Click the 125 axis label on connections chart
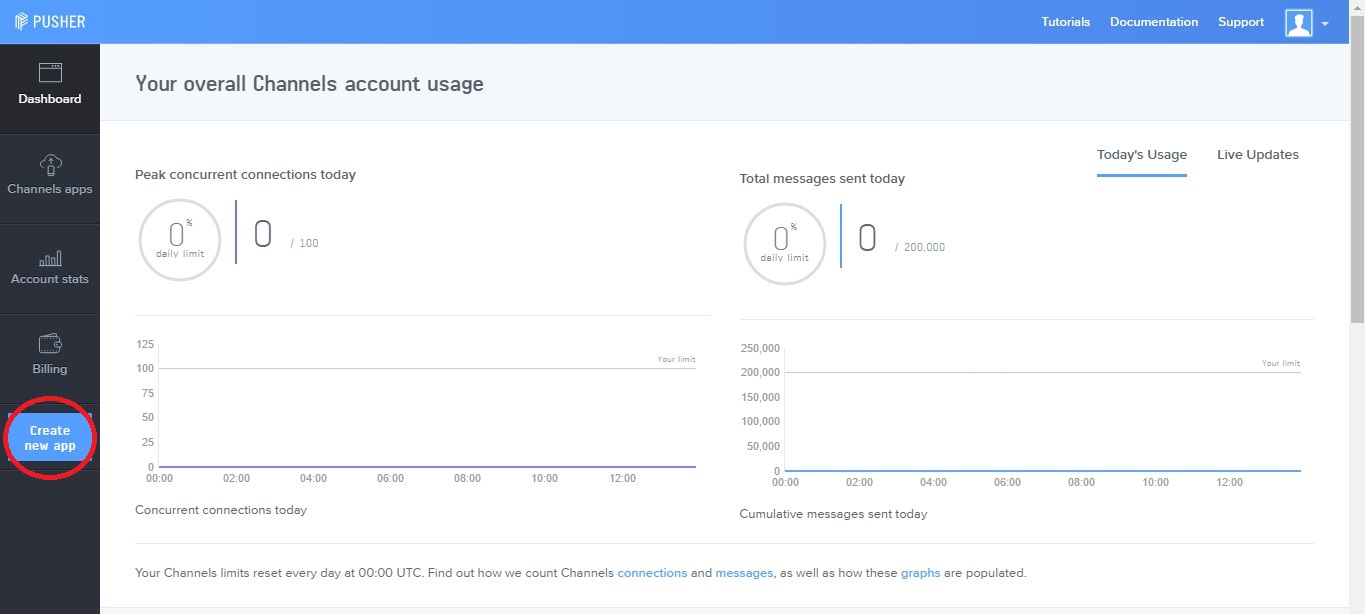Viewport: 1365px width, 614px height. click(145, 344)
